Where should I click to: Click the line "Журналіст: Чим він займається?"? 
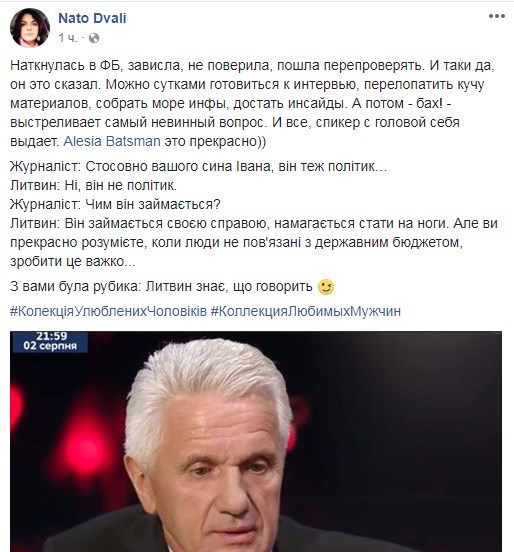click(115, 204)
